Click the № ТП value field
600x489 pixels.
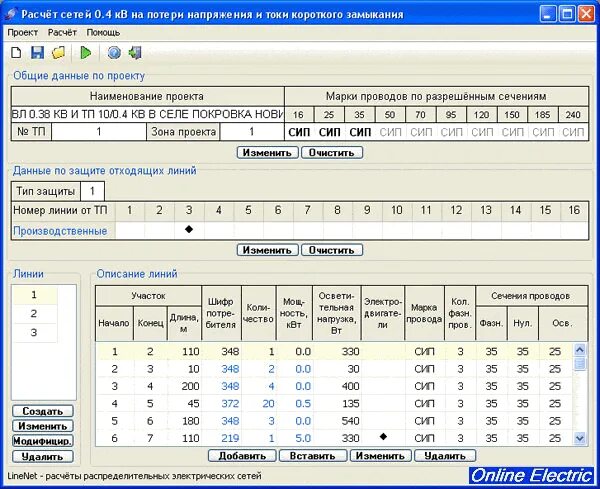coord(99,132)
